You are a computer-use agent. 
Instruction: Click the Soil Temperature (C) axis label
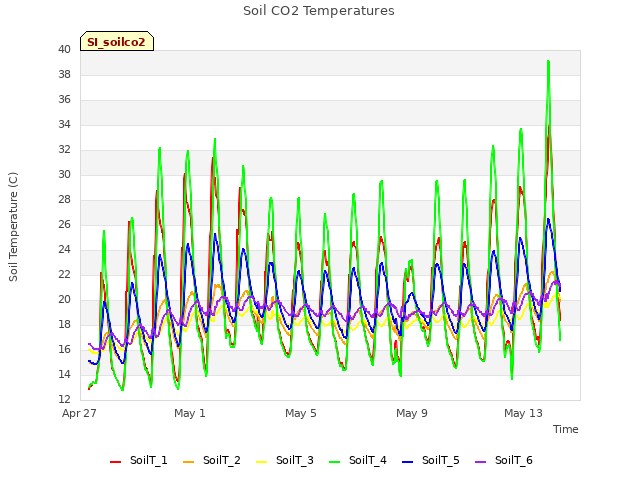click(x=13, y=227)
